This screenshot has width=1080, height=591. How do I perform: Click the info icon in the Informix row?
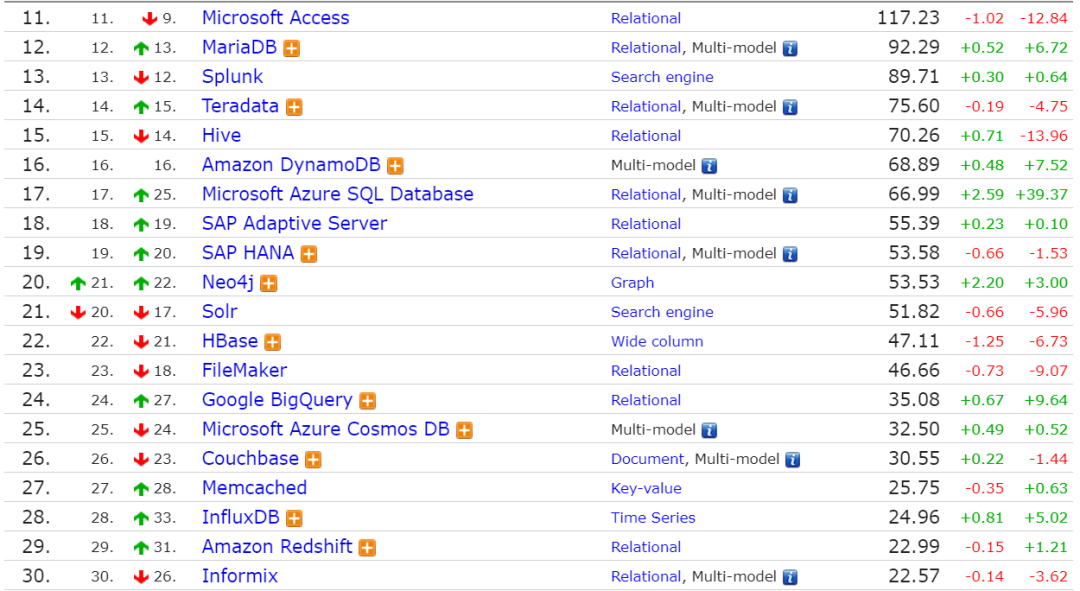[x=790, y=577]
